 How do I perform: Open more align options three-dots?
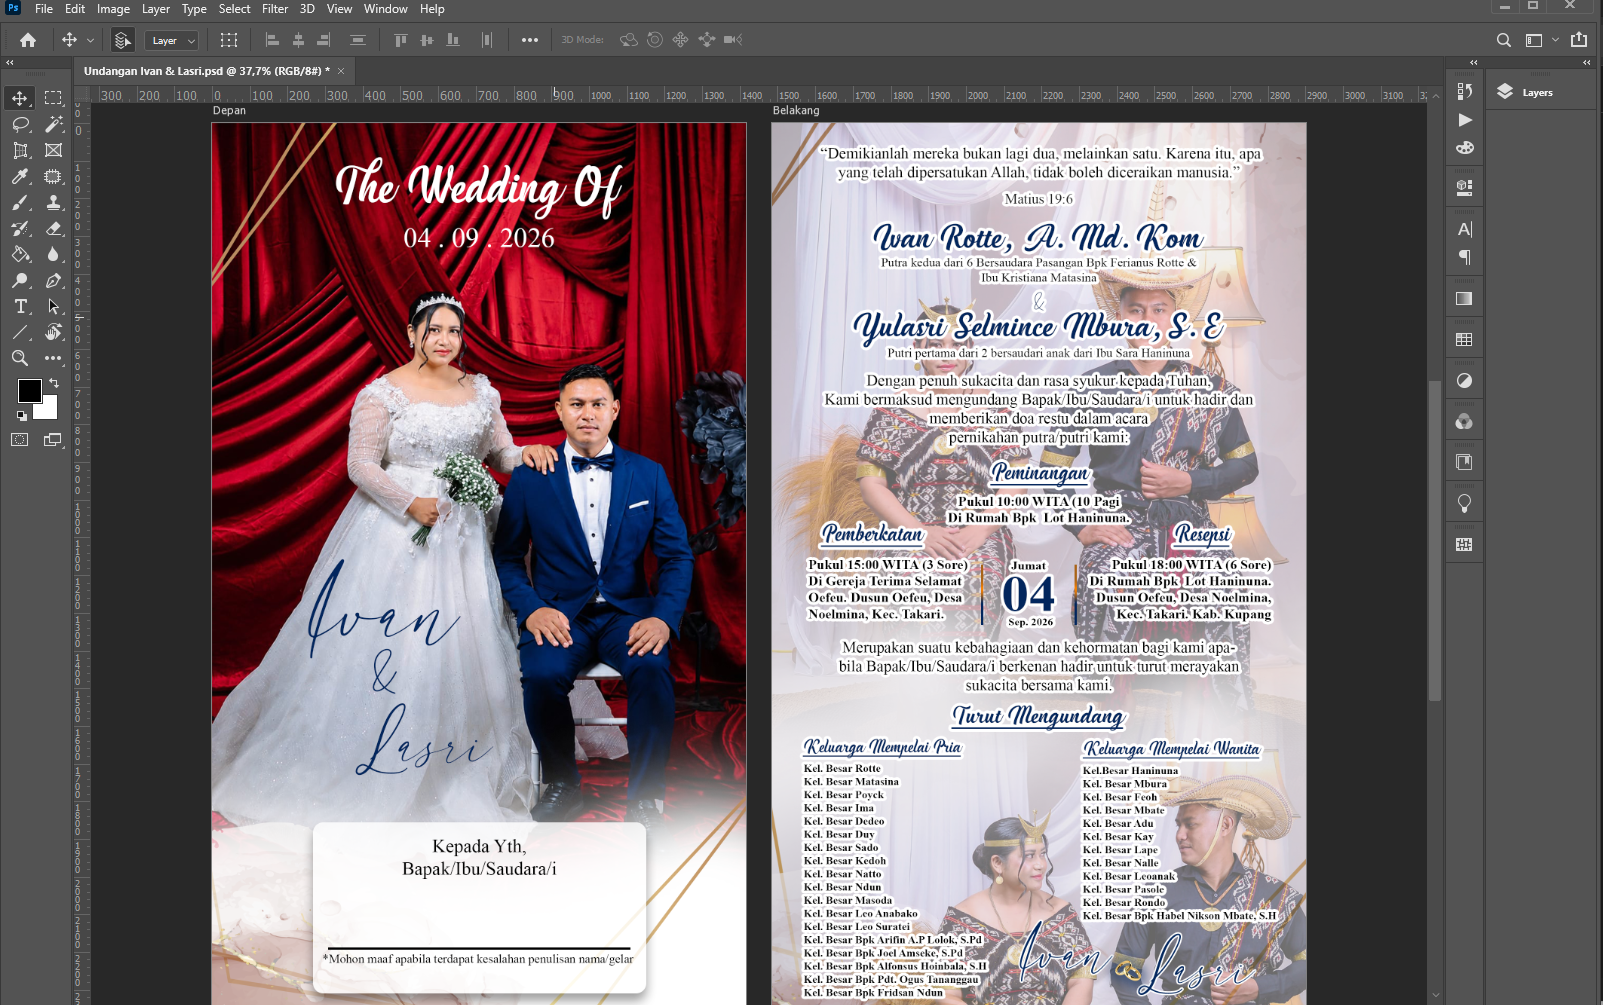pyautogui.click(x=530, y=40)
